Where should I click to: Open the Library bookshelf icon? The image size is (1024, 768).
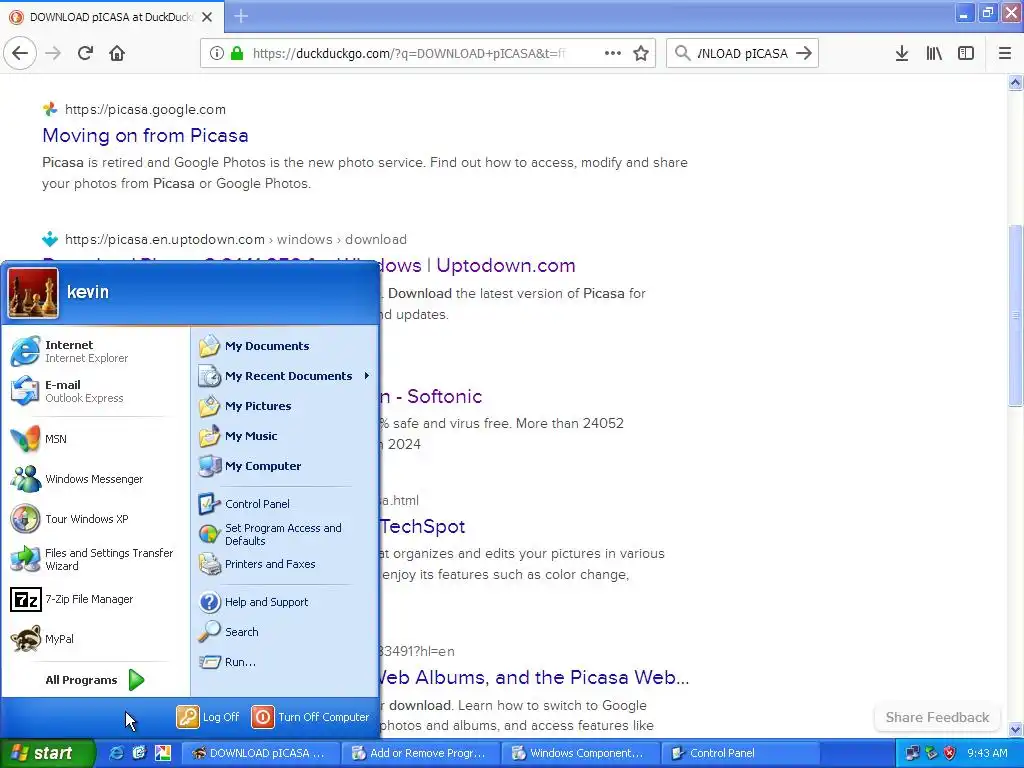(x=934, y=53)
